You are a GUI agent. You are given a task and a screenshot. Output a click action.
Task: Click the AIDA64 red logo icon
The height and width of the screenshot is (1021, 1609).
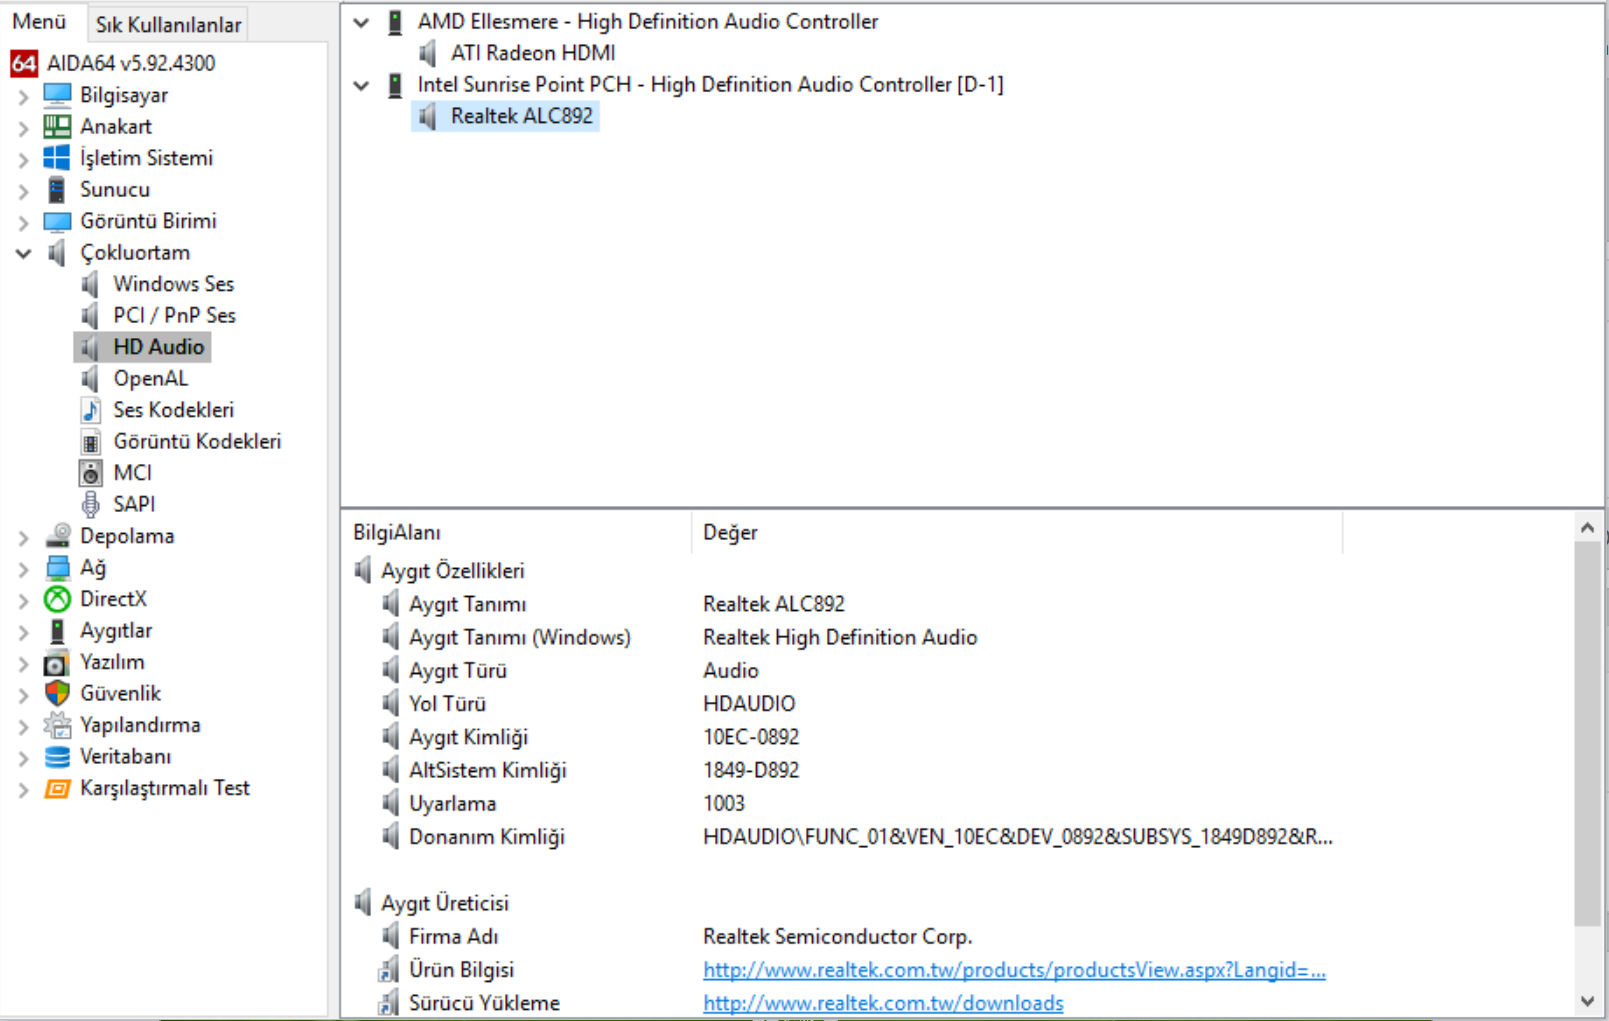[24, 63]
